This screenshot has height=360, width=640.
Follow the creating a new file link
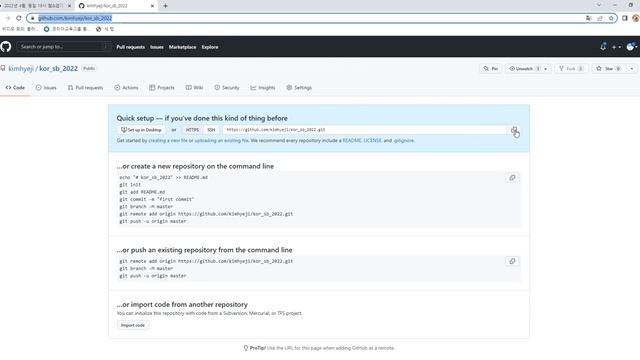[x=168, y=140]
